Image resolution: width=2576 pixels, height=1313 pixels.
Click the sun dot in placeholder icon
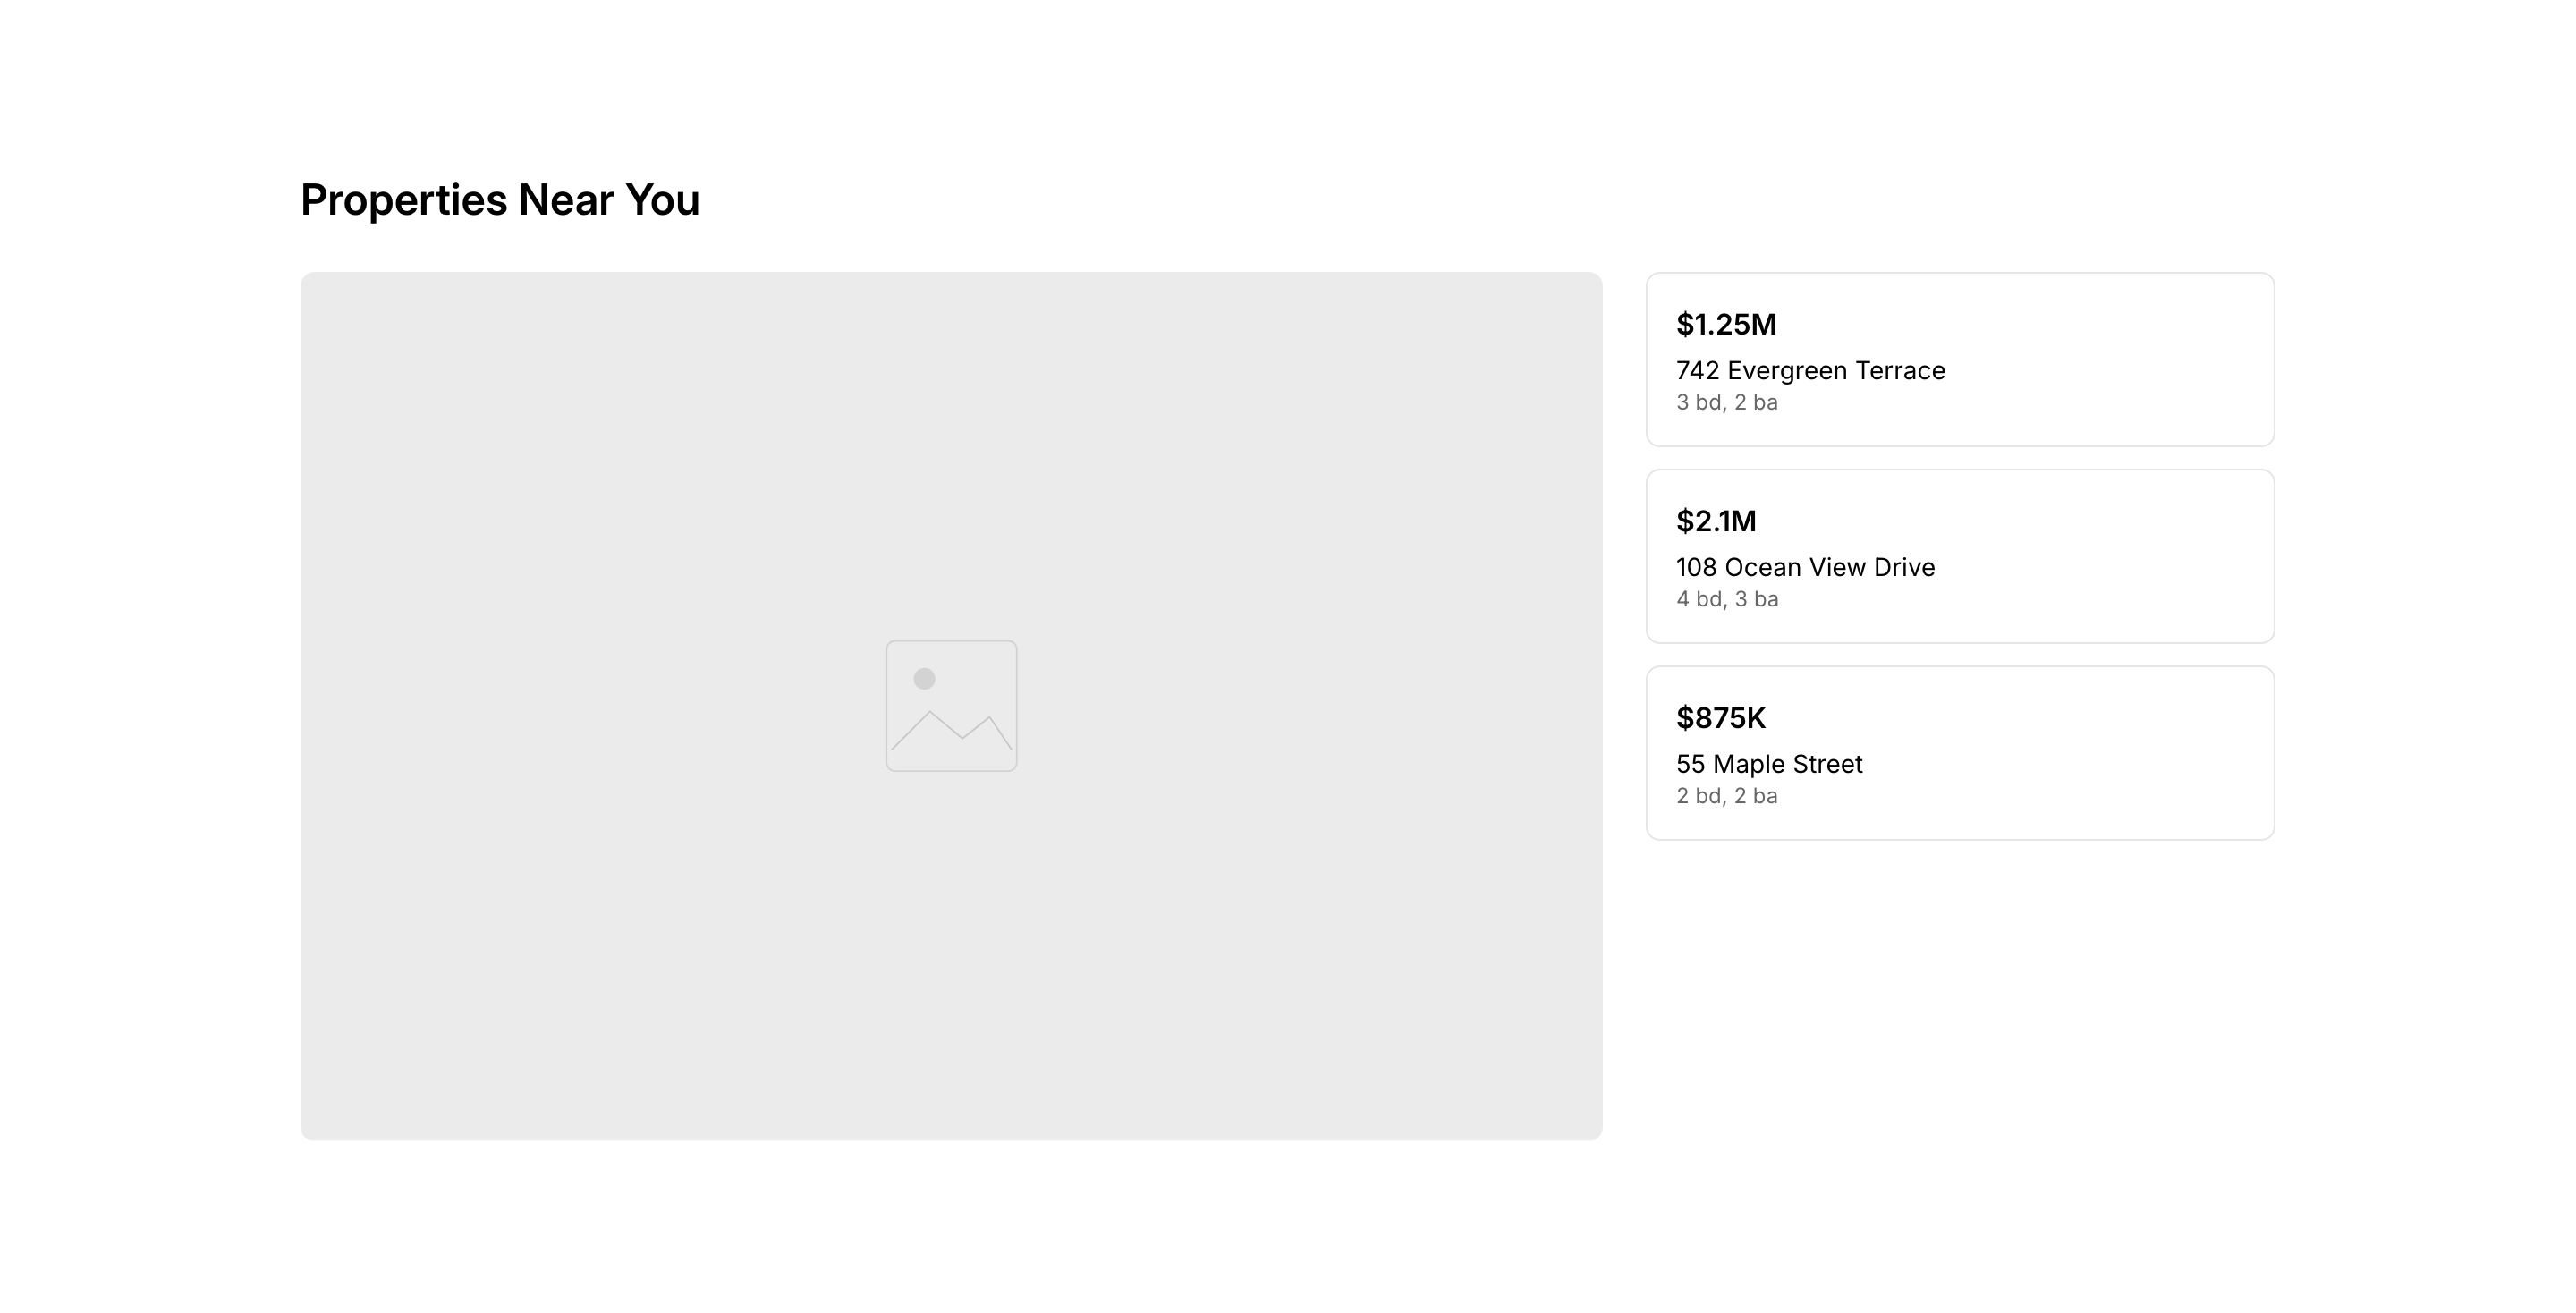click(x=924, y=679)
